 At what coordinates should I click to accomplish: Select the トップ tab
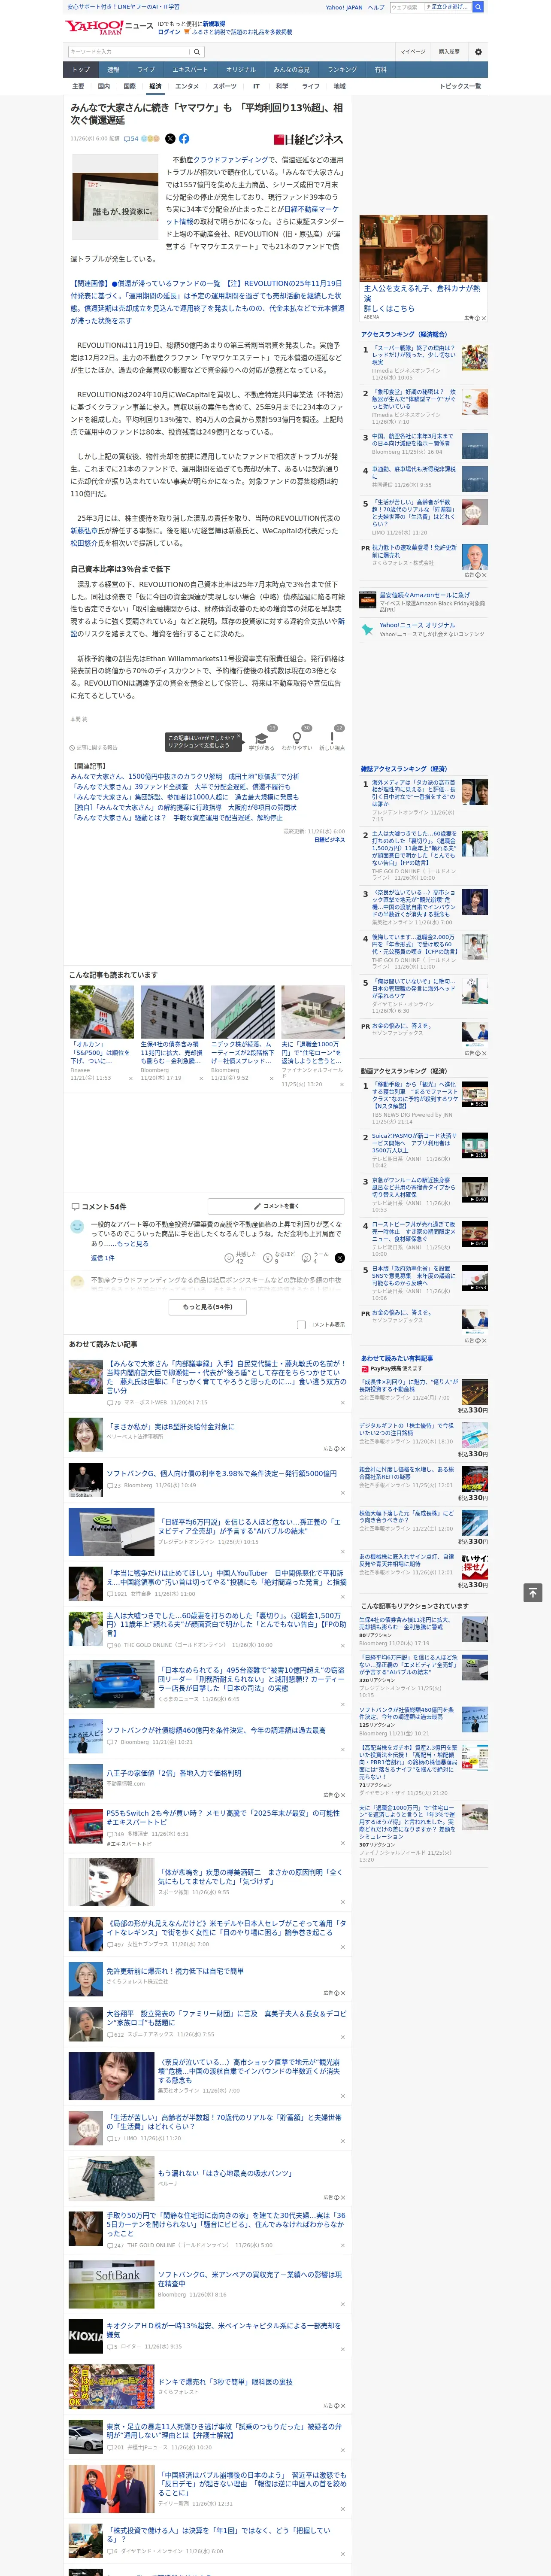click(81, 70)
